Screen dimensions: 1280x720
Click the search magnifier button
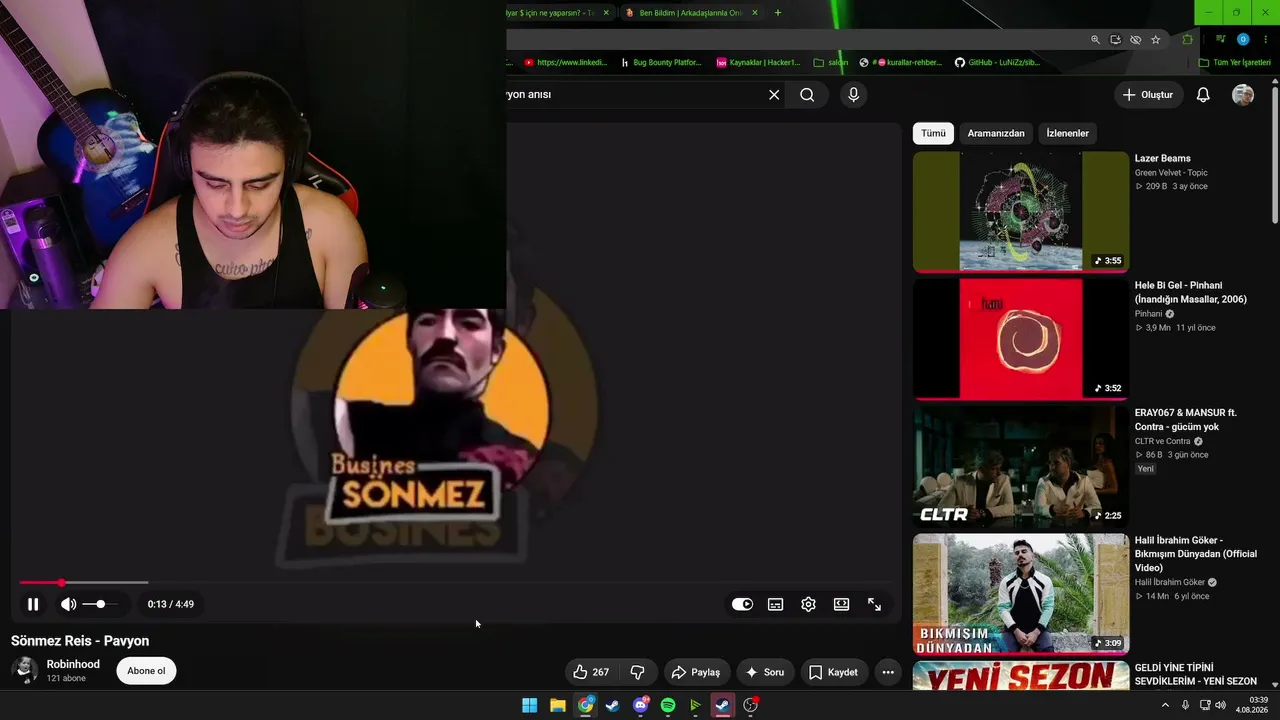pos(807,95)
